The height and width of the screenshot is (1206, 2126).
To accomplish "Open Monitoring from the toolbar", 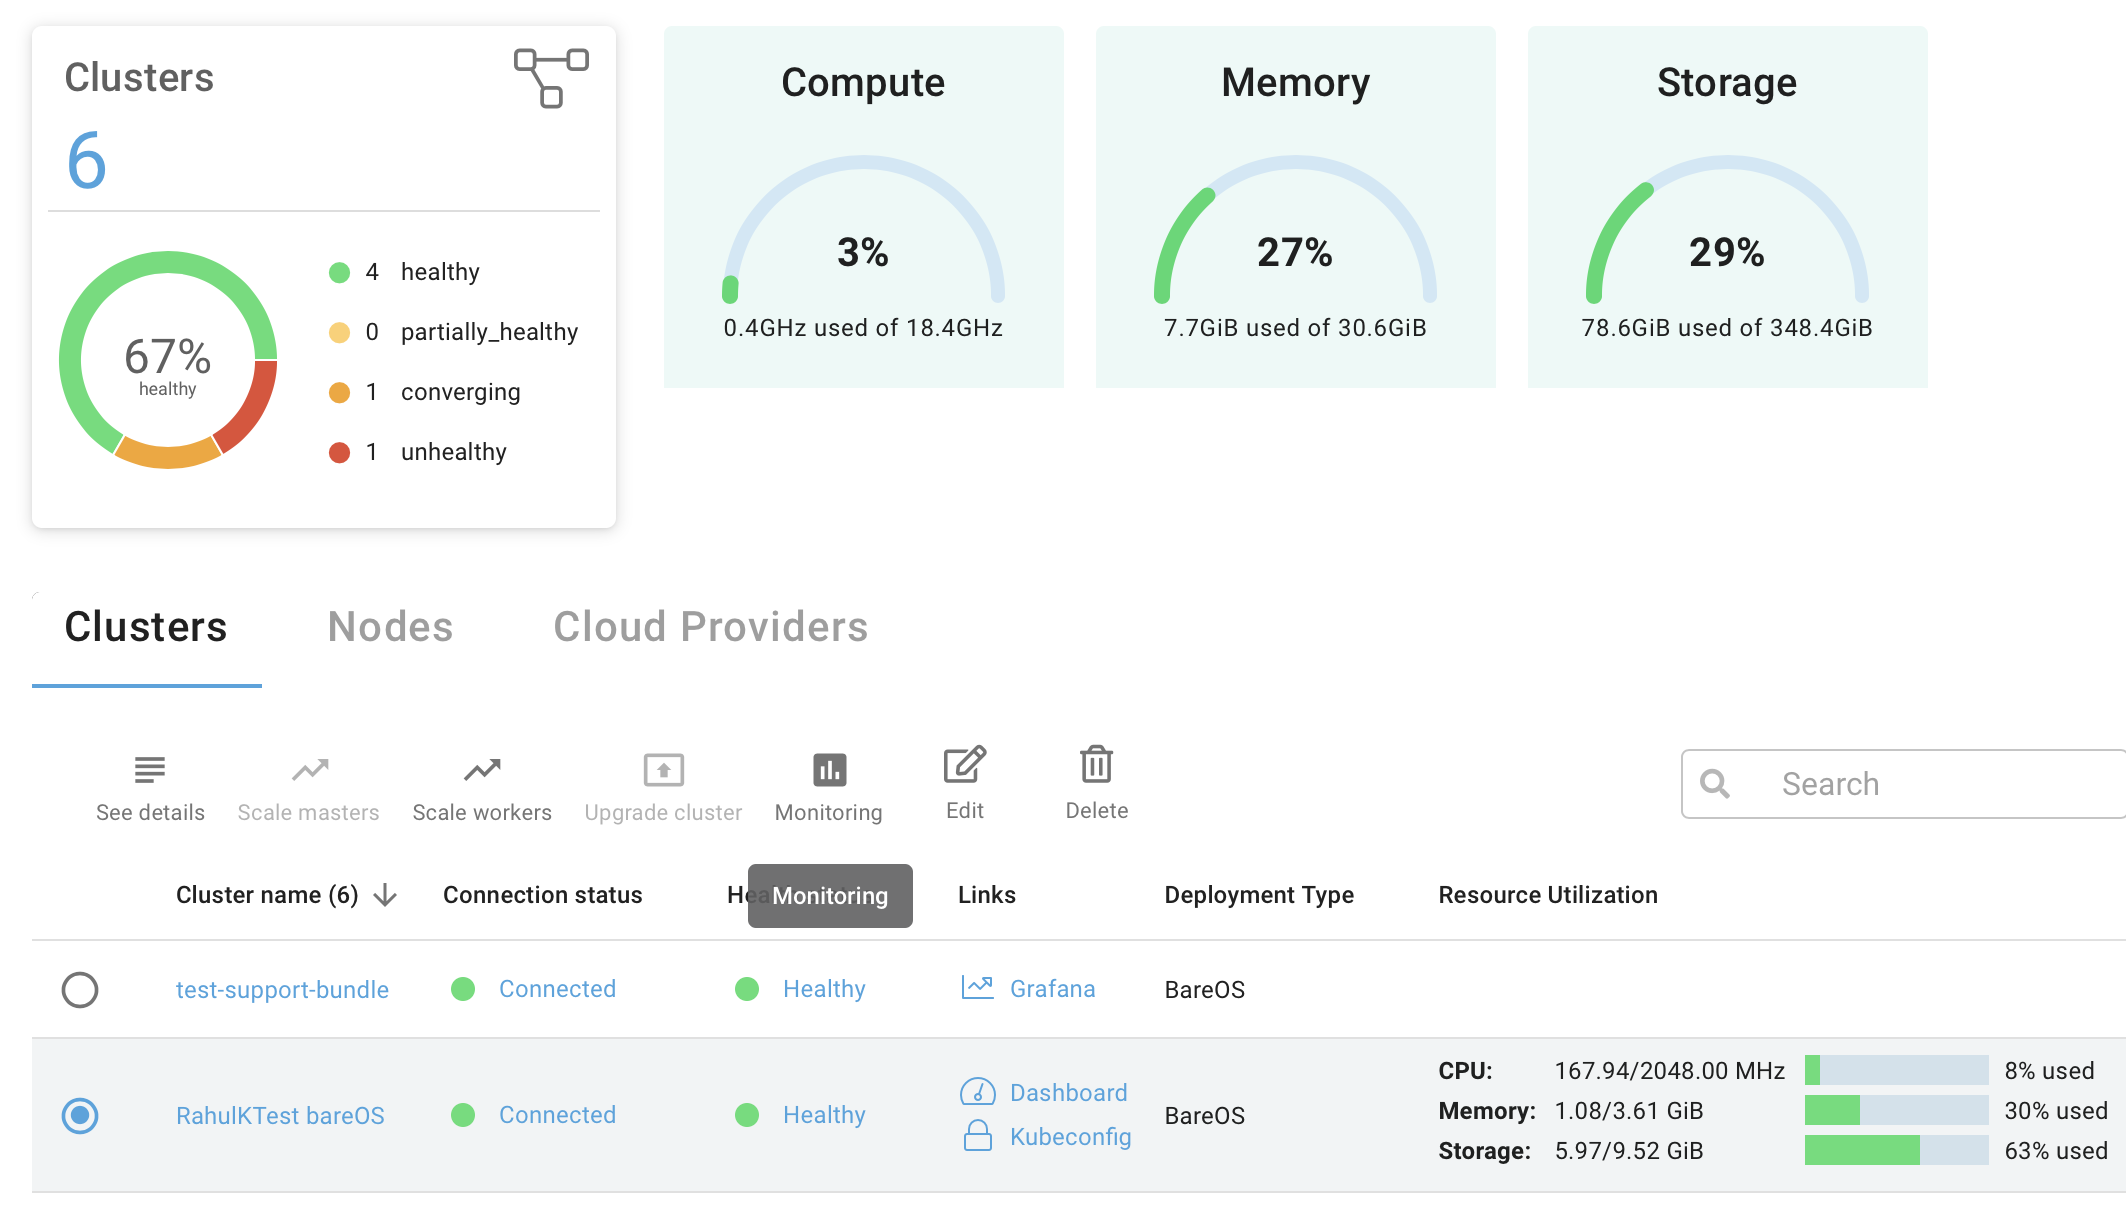I will [x=829, y=769].
